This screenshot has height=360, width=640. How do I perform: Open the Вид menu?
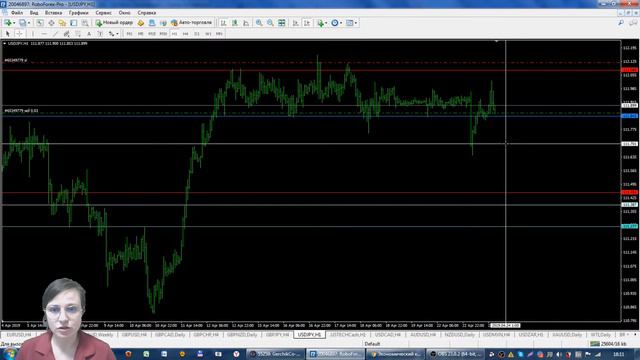click(x=34, y=13)
